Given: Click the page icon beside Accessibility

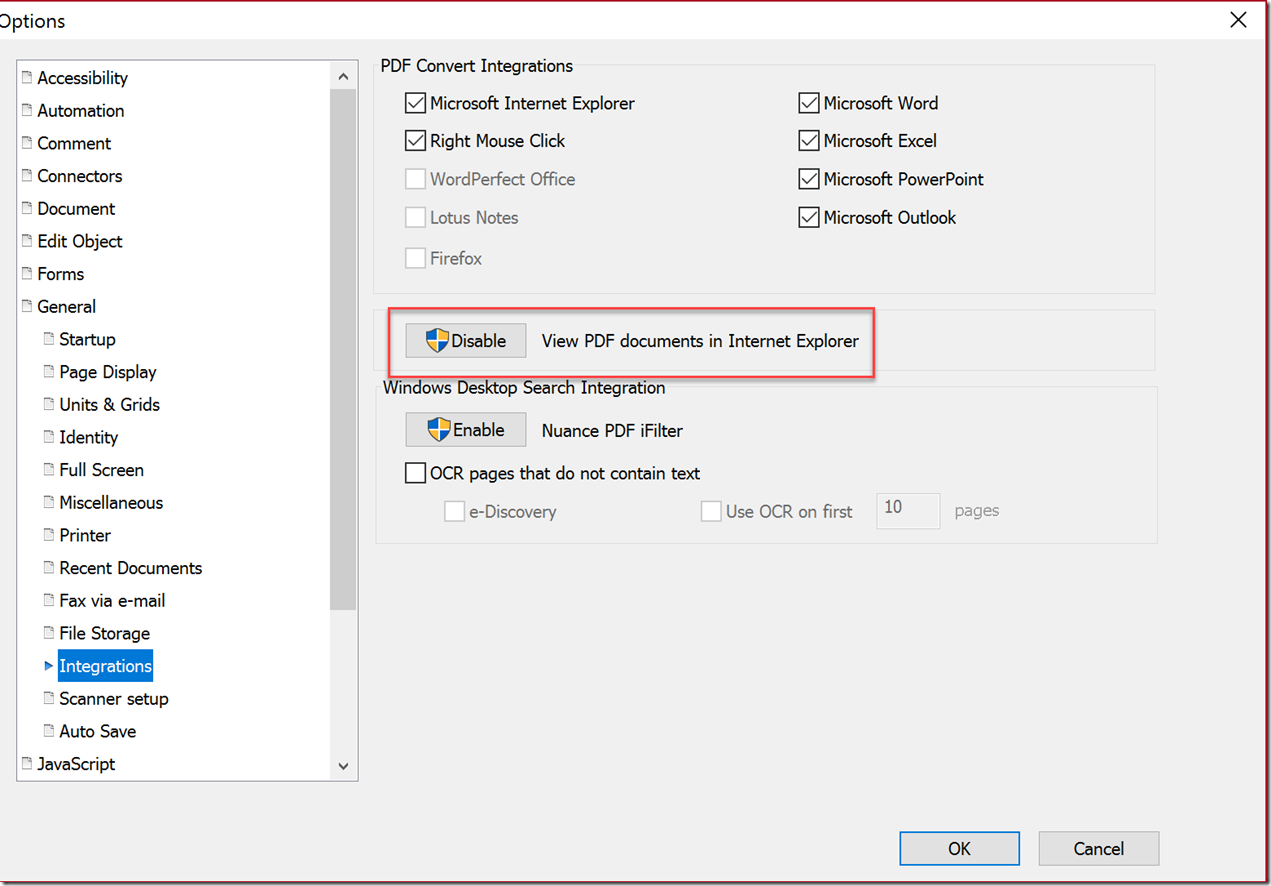Looking at the screenshot, I should 27,77.
